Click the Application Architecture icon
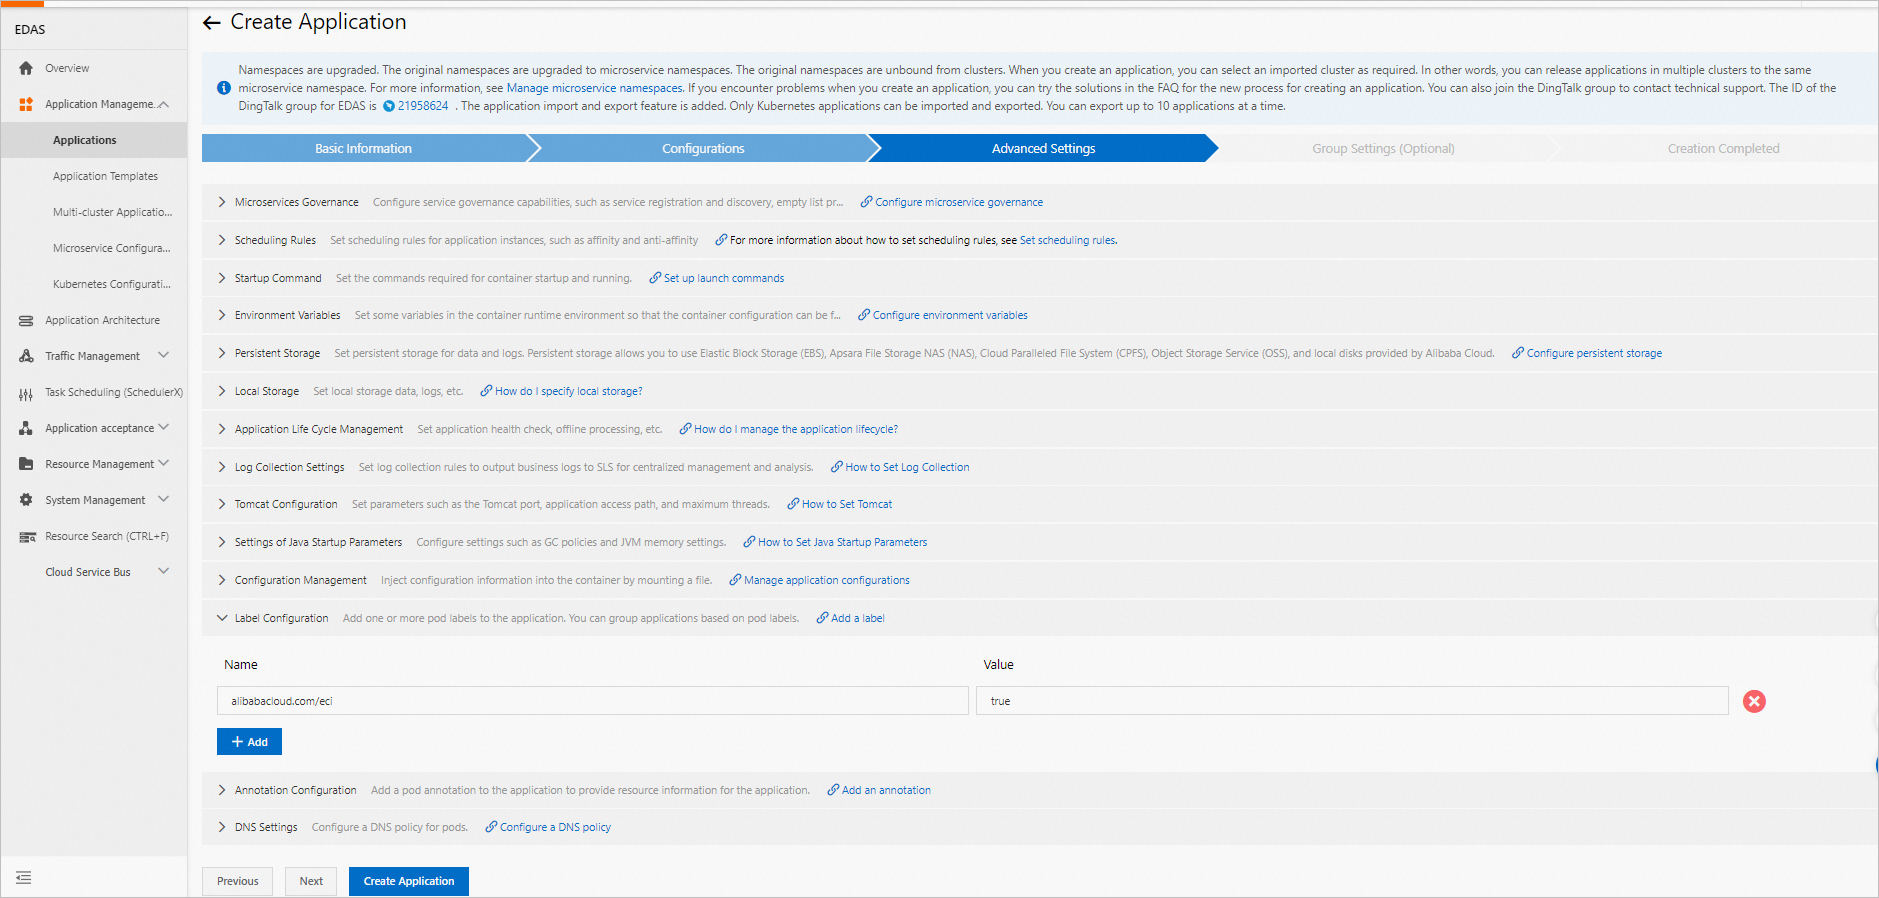The image size is (1879, 898). coord(26,320)
